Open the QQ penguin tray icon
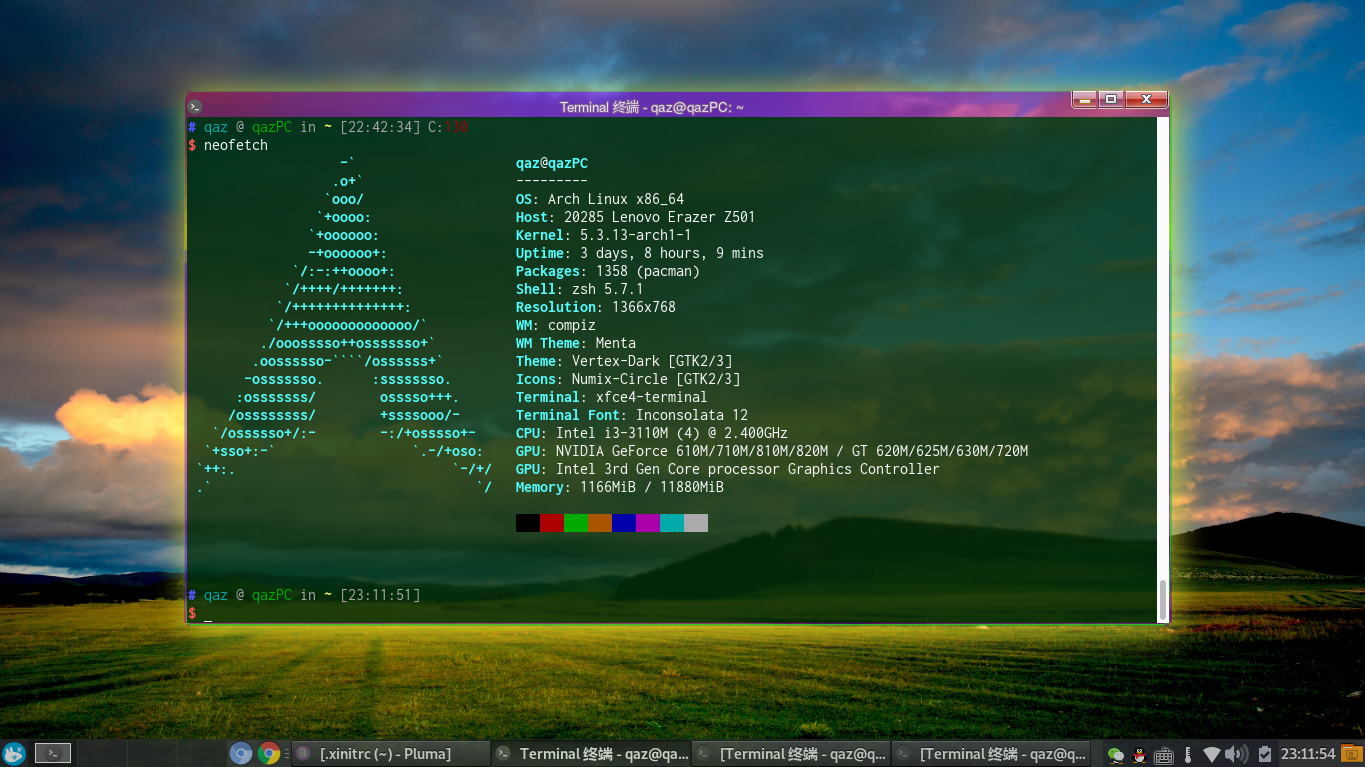 1140,755
